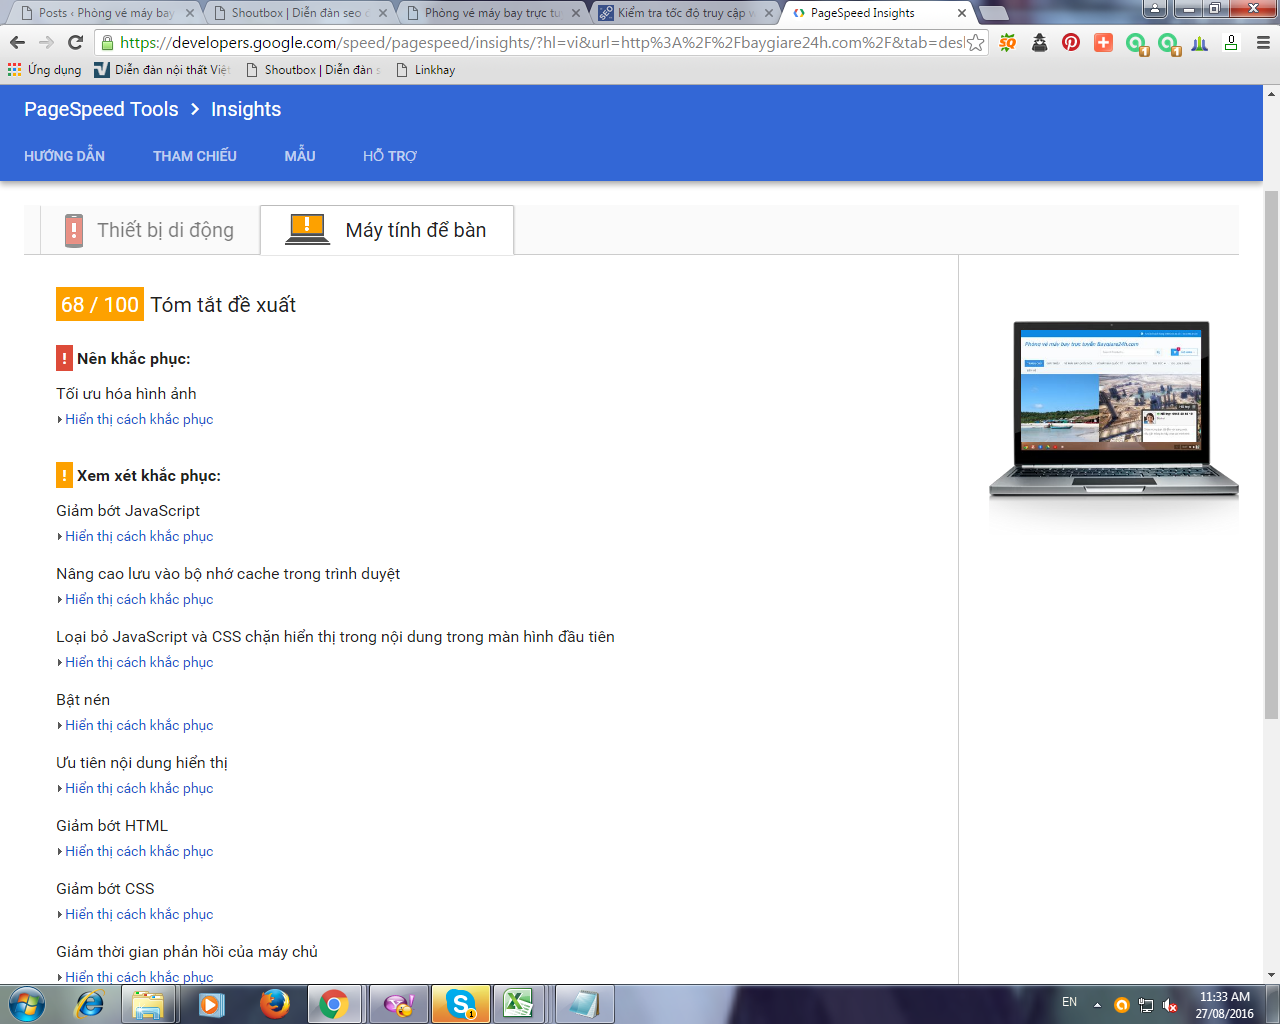Open the Chrome hamburger menu
Screen dimensions: 1280x1024
pos(1263,43)
